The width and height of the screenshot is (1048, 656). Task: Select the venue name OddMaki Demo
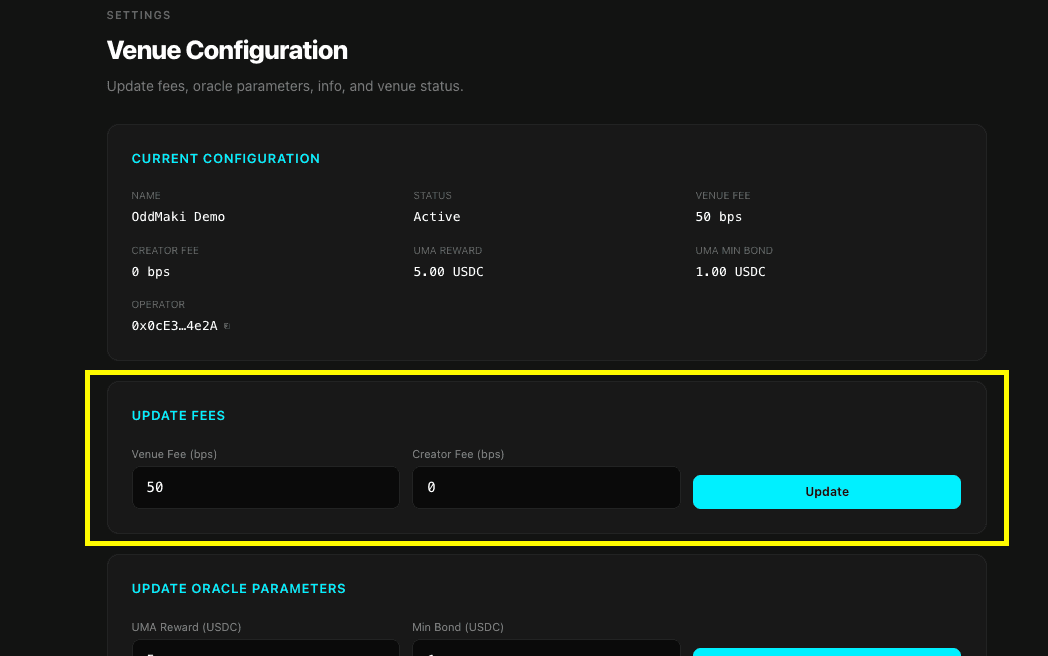pos(178,217)
